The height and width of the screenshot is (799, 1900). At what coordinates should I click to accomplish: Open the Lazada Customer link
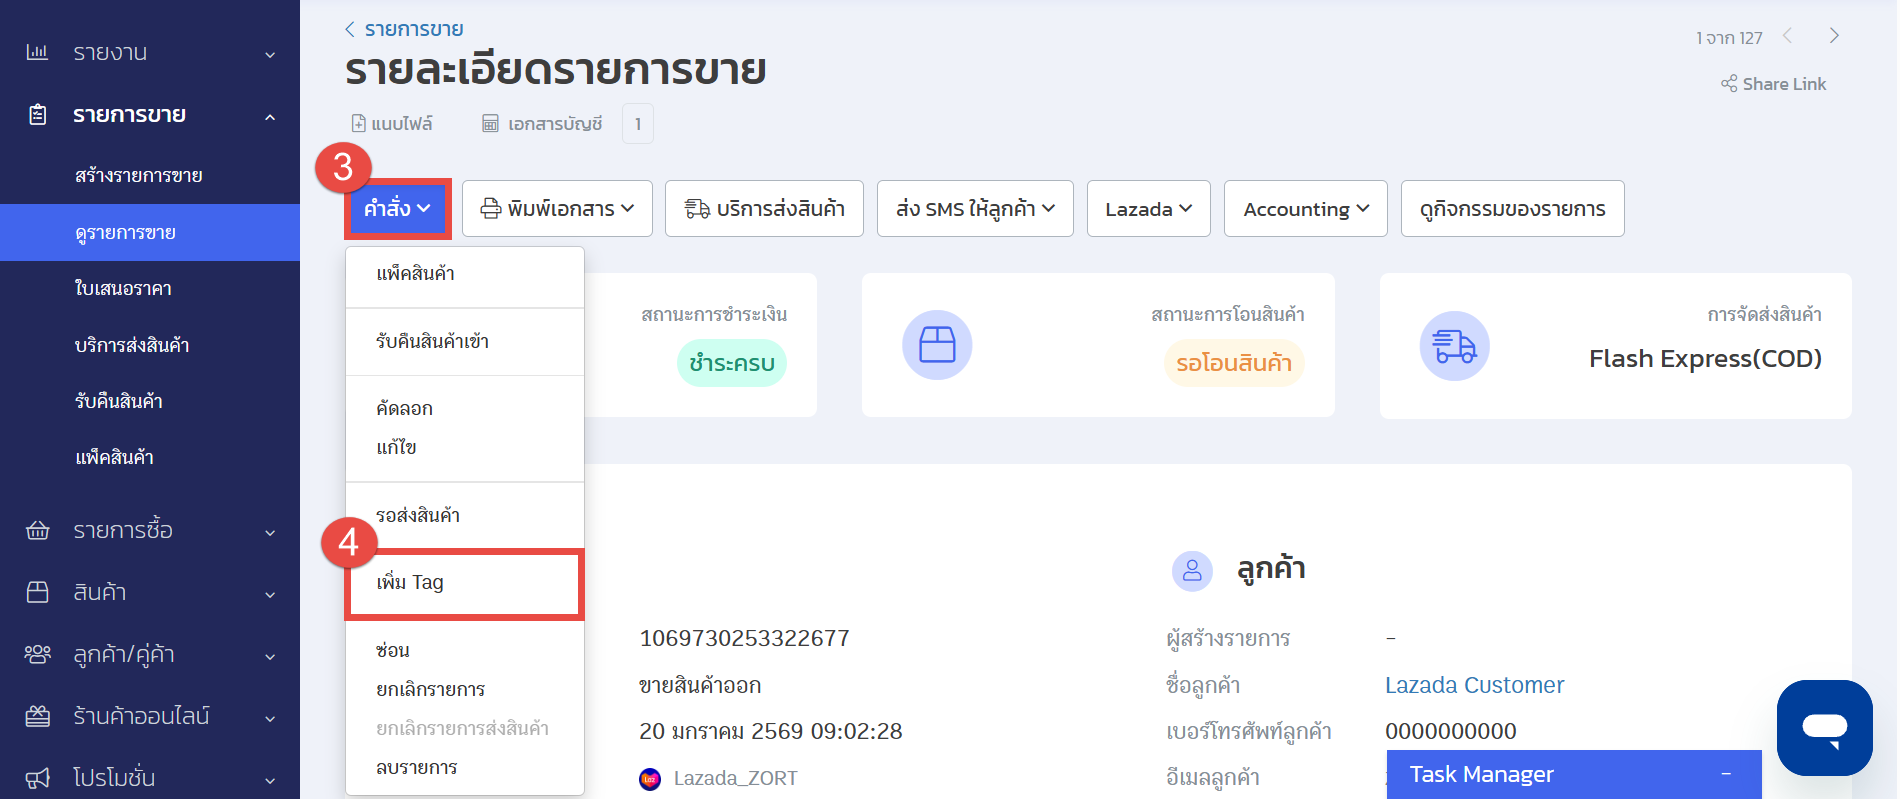[1474, 685]
